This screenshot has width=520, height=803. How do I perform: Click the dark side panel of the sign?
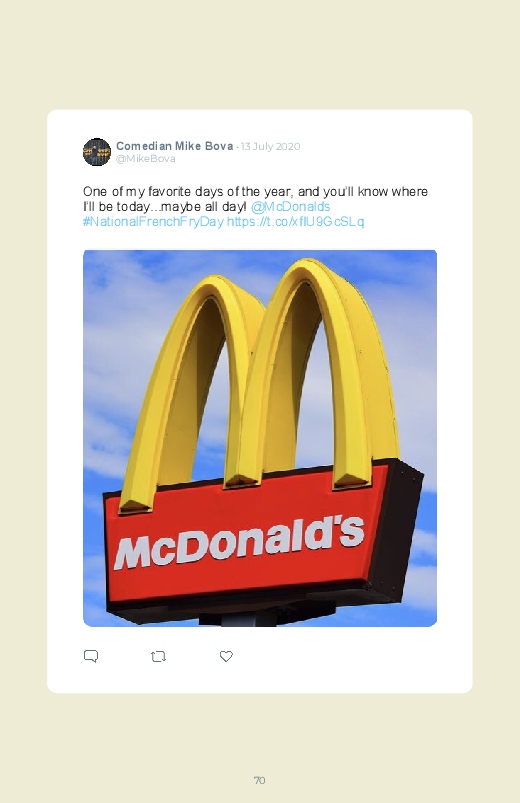pyautogui.click(x=400, y=527)
